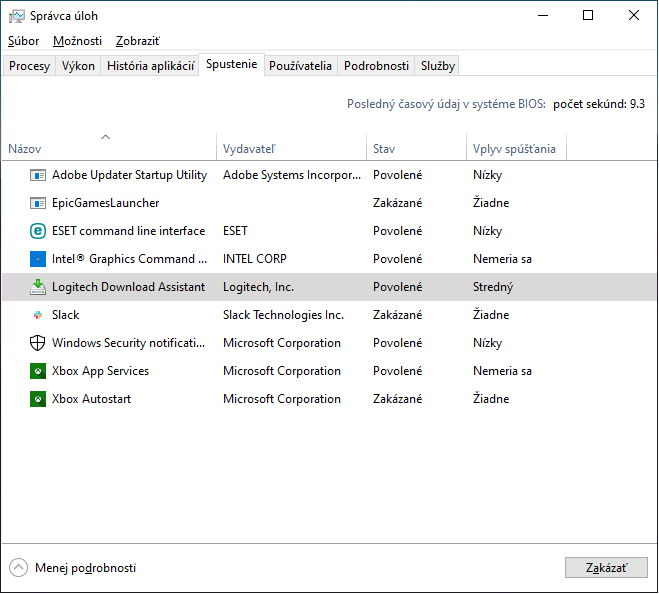Click the Windows Security shield icon
Screen dimensions: 659x594
(38, 343)
